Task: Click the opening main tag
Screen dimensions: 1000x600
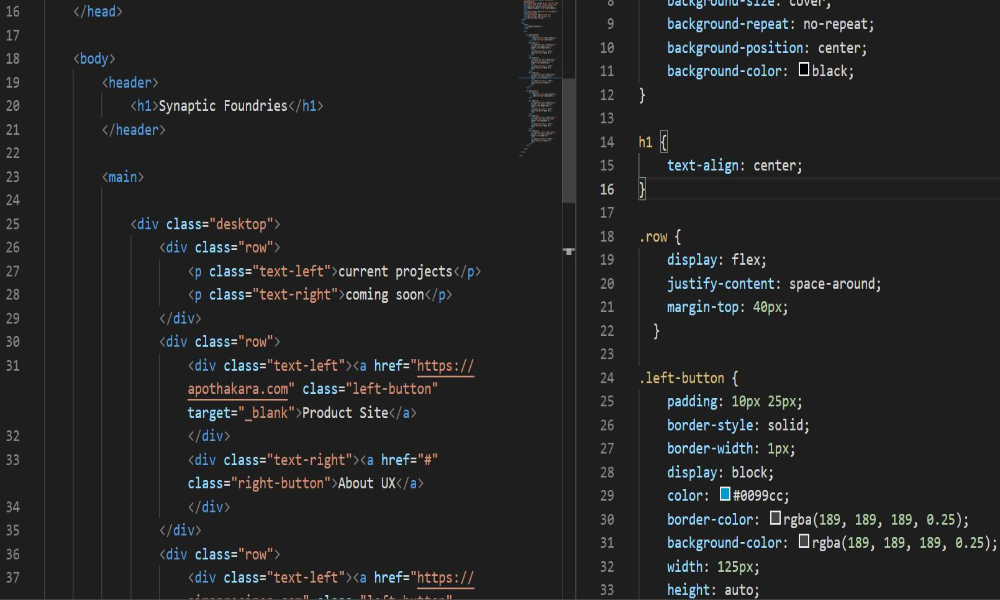Action: [x=123, y=177]
